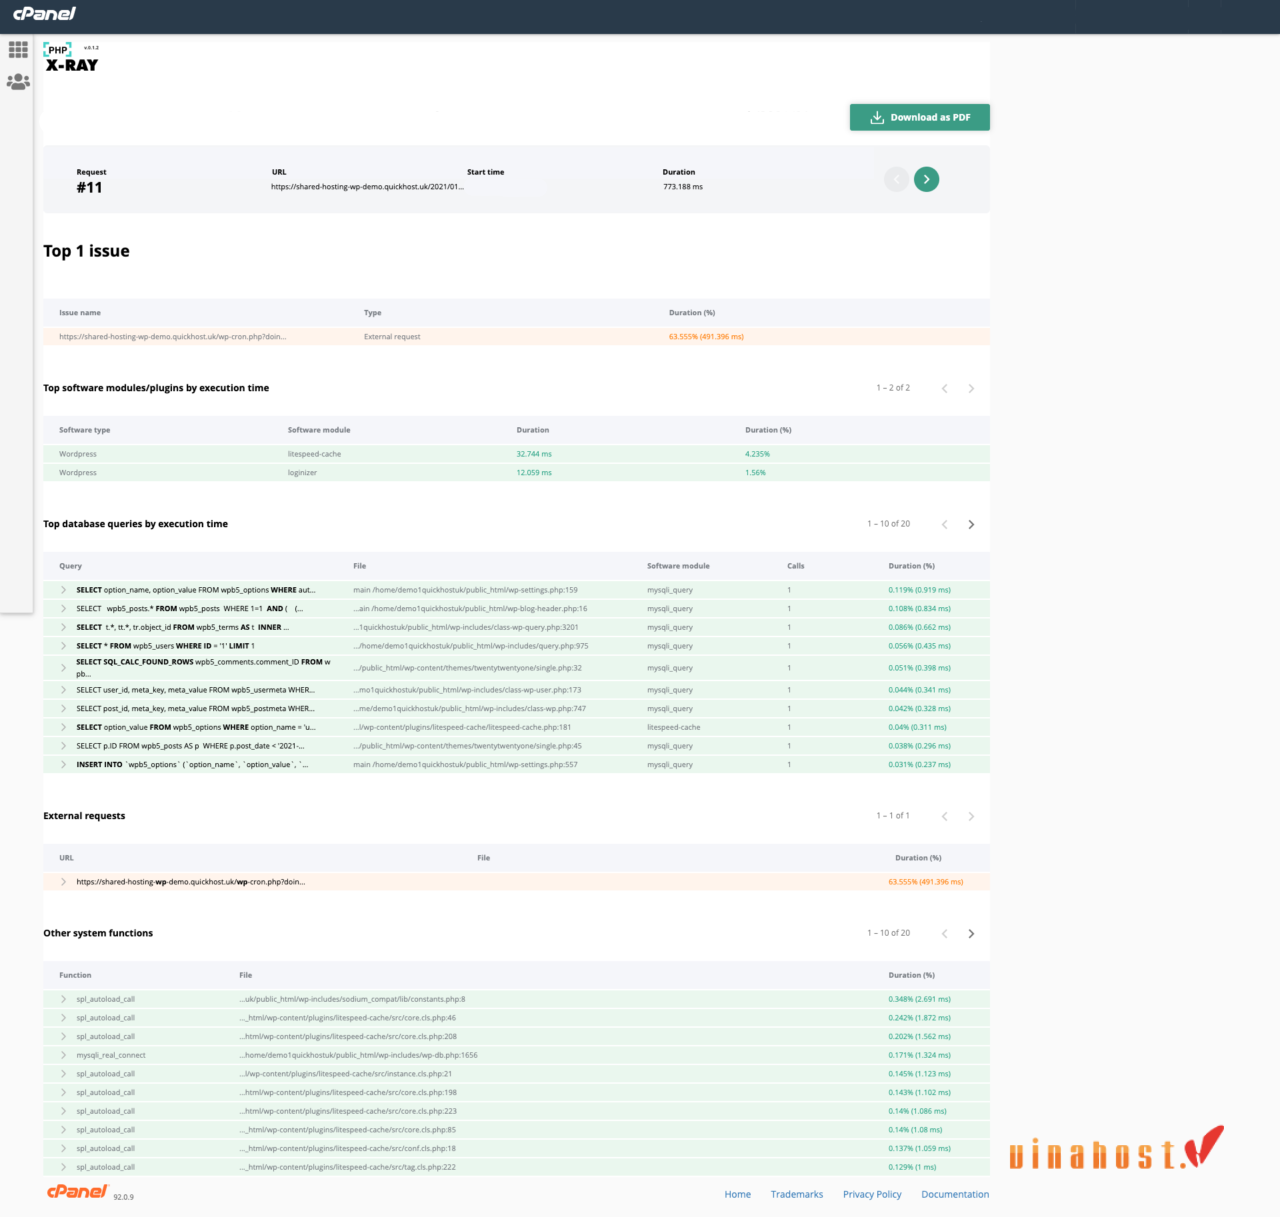Expand the spl_autoload_call row for tag.cls.php:222
This screenshot has width=1280, height=1217.
(x=63, y=1167)
